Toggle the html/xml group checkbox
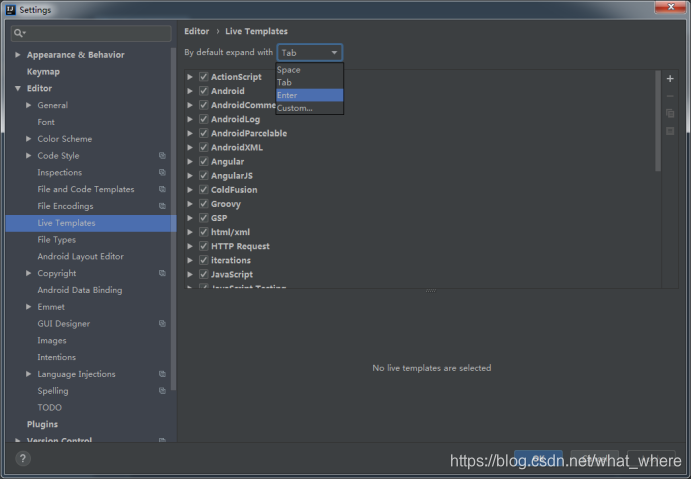The height and width of the screenshot is (480, 692). (203, 232)
